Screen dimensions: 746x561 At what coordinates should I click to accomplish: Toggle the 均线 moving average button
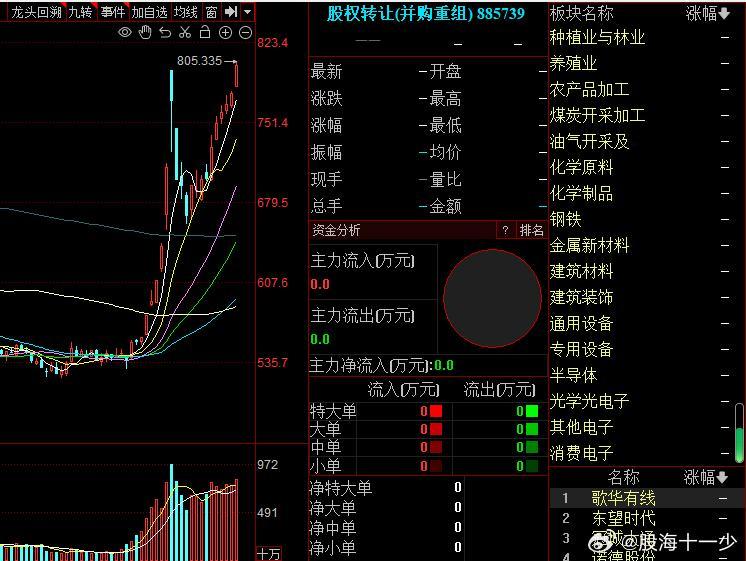[186, 12]
